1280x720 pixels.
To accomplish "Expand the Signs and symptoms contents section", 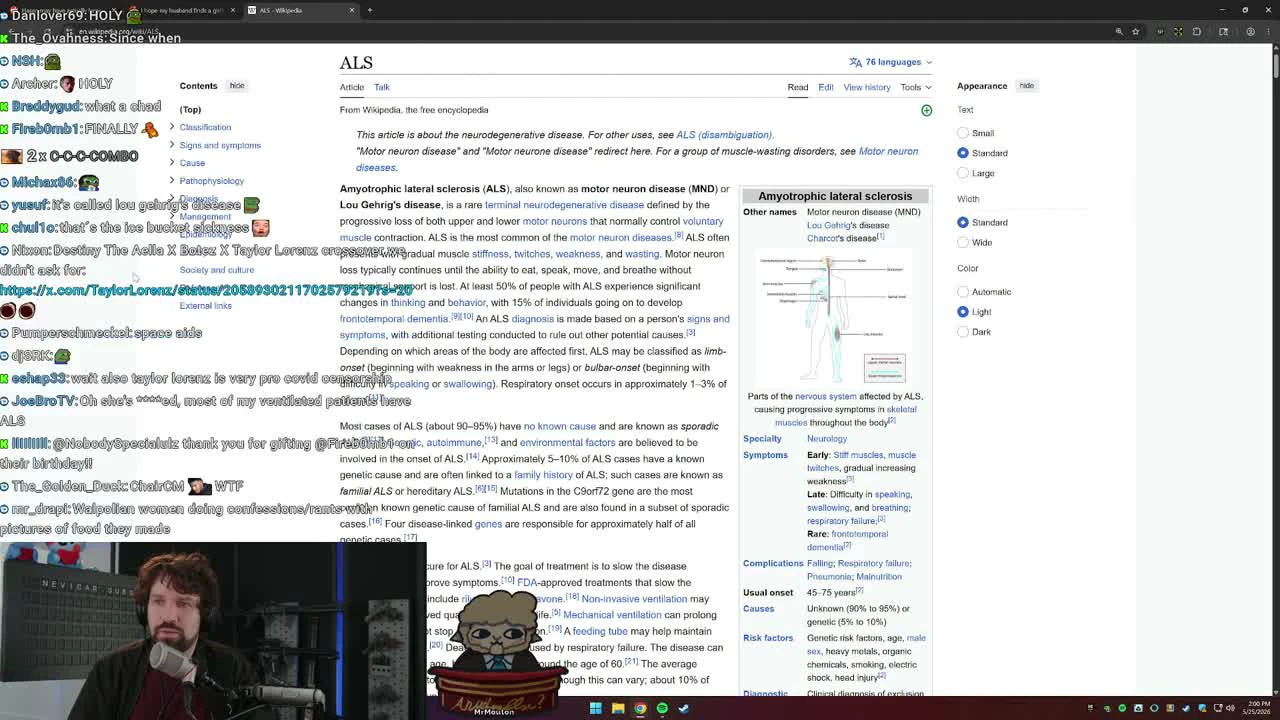I will click(172, 145).
